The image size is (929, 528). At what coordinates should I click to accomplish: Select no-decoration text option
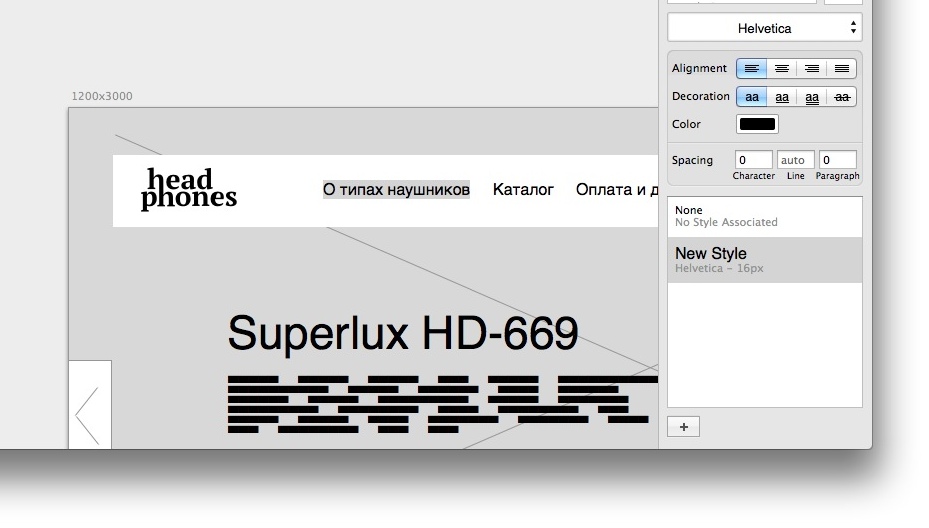coord(751,97)
